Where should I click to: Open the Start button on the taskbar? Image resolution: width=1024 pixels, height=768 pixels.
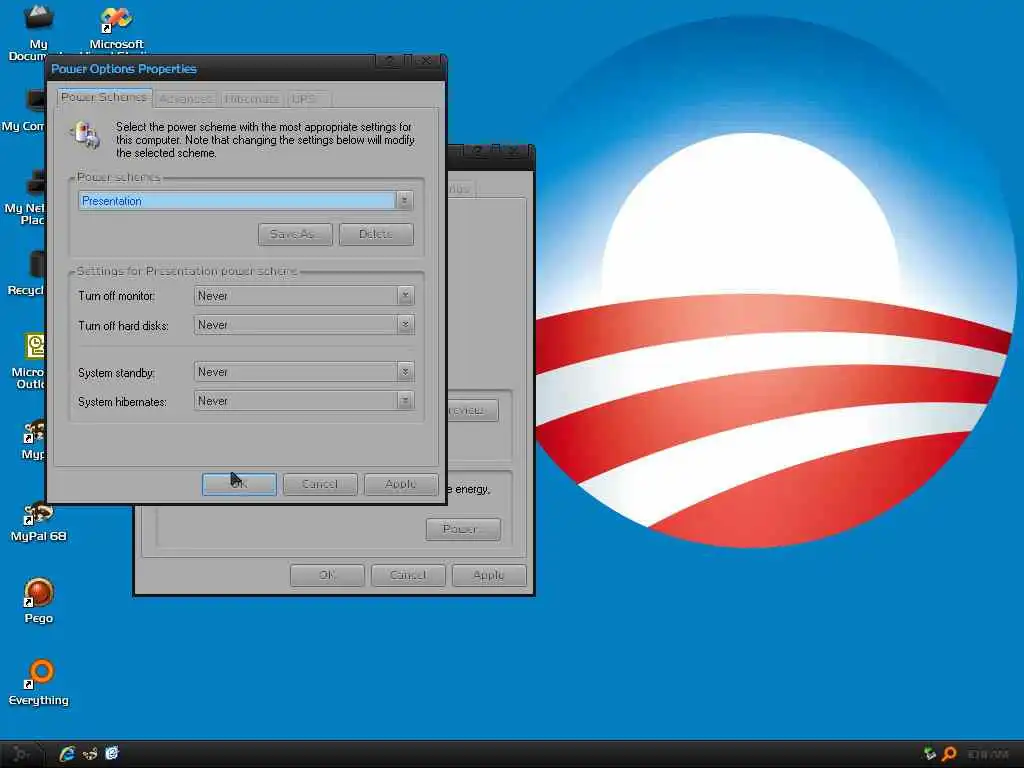point(22,754)
